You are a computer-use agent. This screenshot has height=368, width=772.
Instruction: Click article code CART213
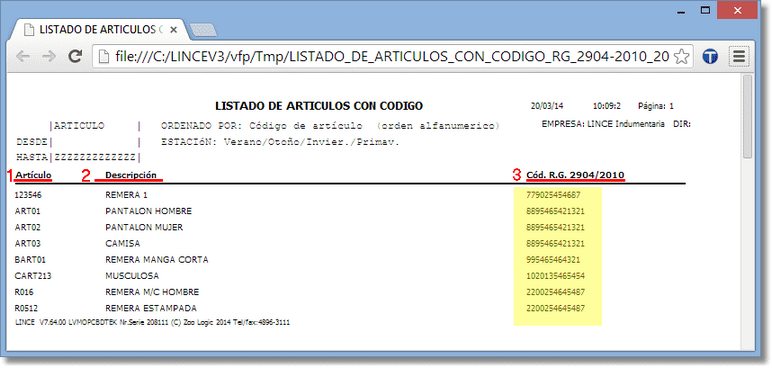coord(33,276)
